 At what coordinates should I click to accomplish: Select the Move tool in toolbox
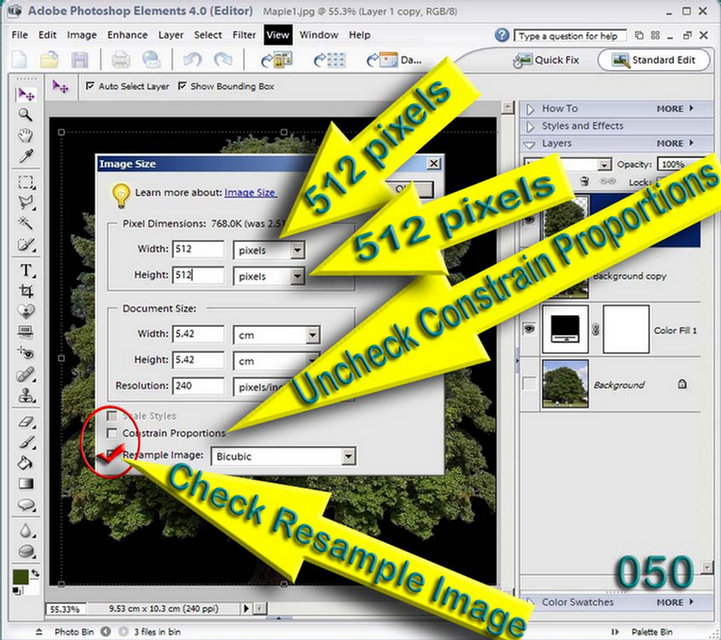pyautogui.click(x=26, y=94)
